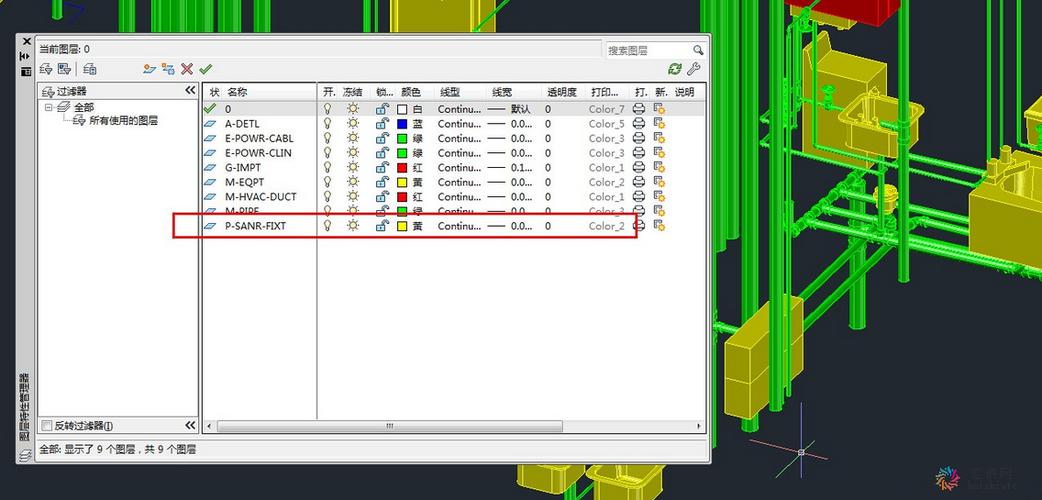Click the green Refresh icon
Screen dimensions: 1042x500
pos(675,68)
